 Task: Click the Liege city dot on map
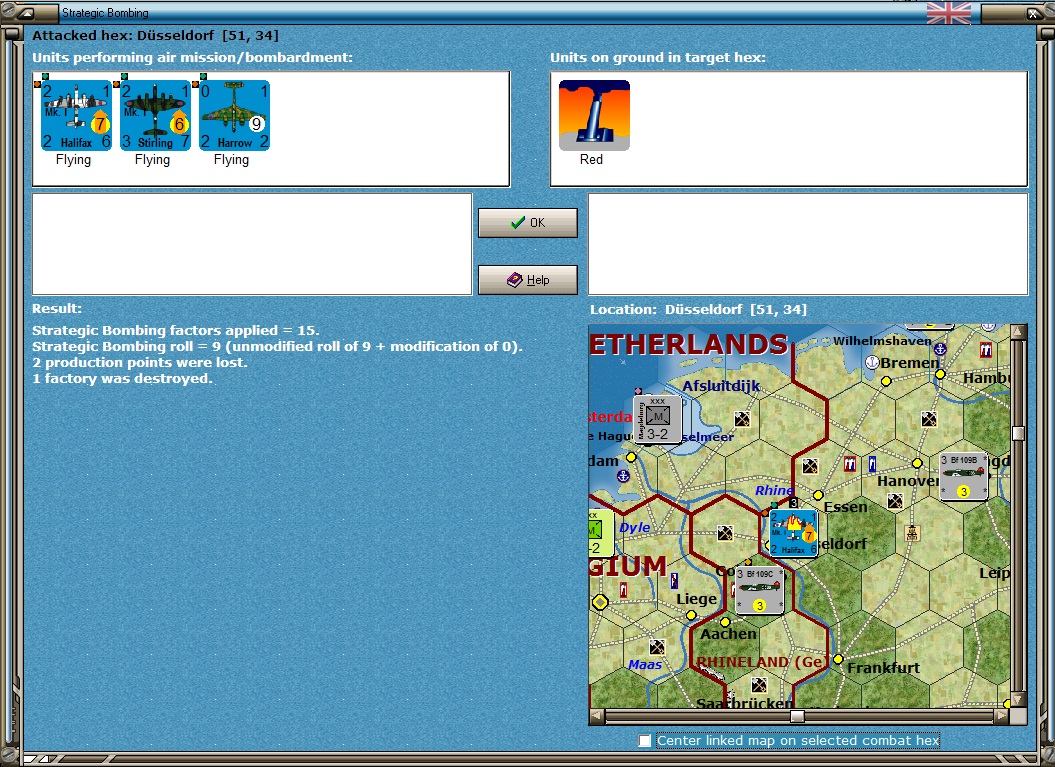[691, 615]
